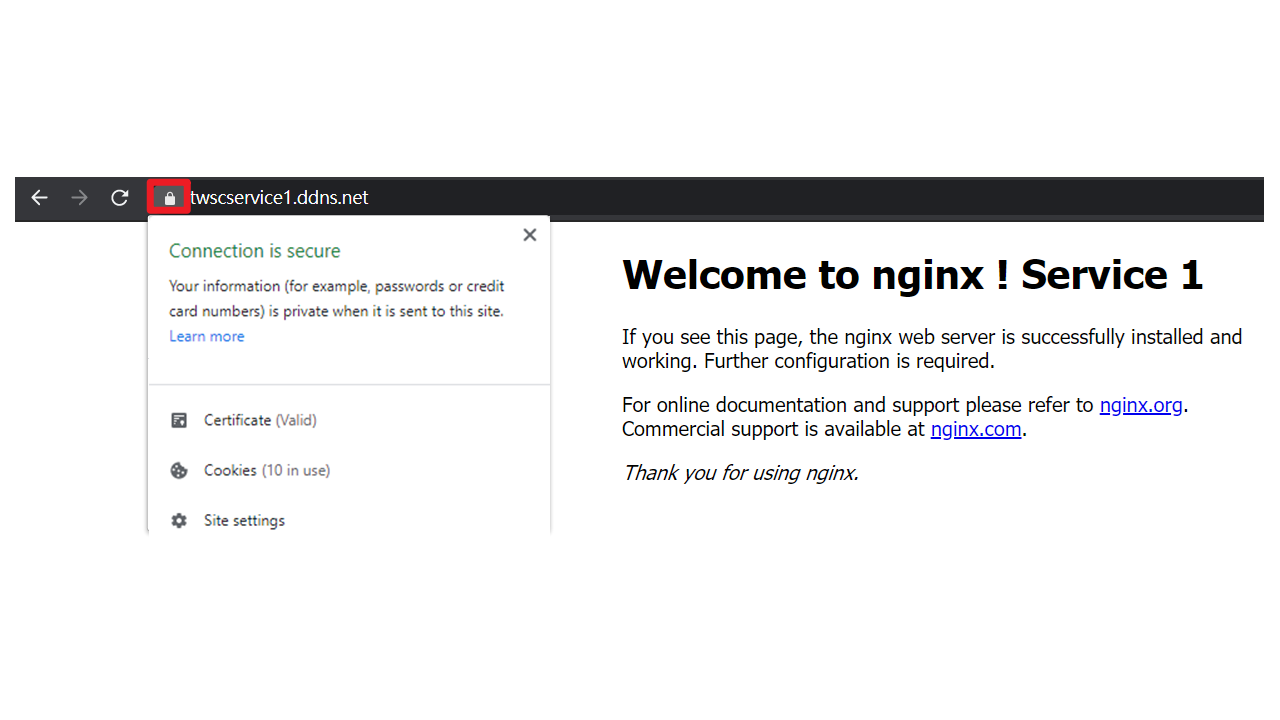The width and height of the screenshot is (1280, 720).
Task: Click the twscservice1.ddns.net address bar
Action: (279, 198)
